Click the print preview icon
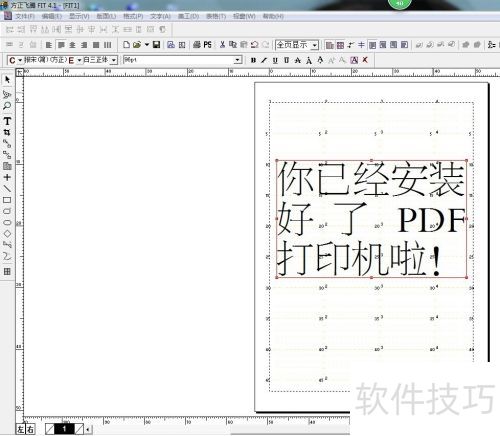The image size is (500, 436). [171, 44]
